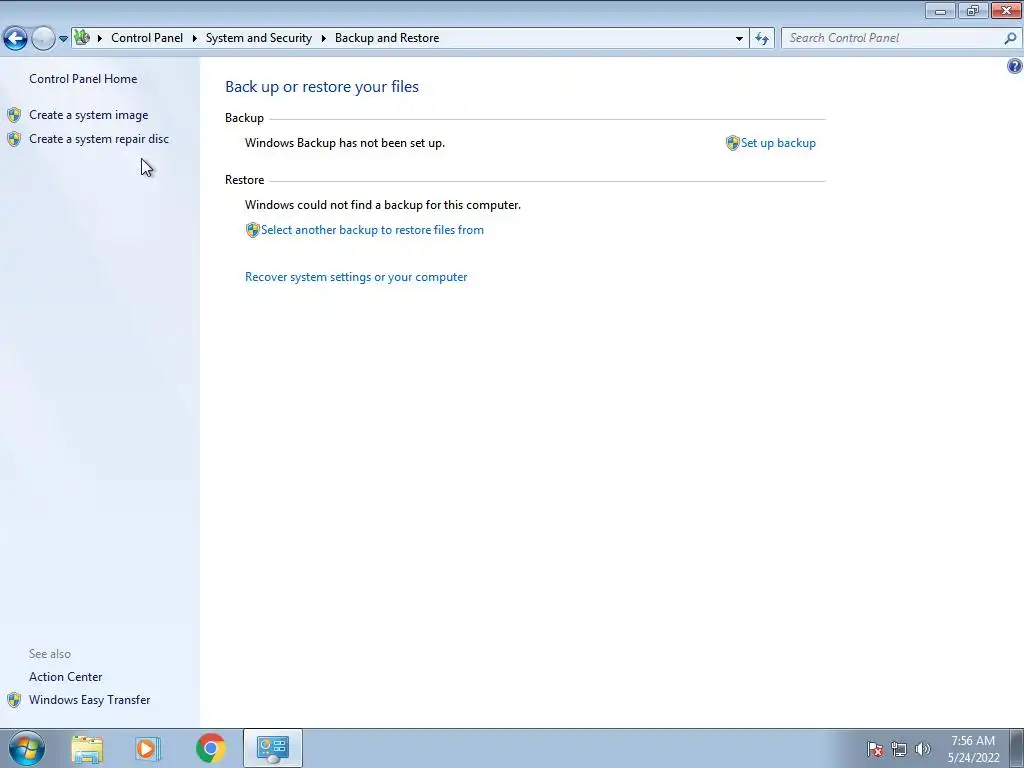Click 'Windows could not find a backup' text
Image resolution: width=1024 pixels, height=768 pixels.
pos(383,205)
